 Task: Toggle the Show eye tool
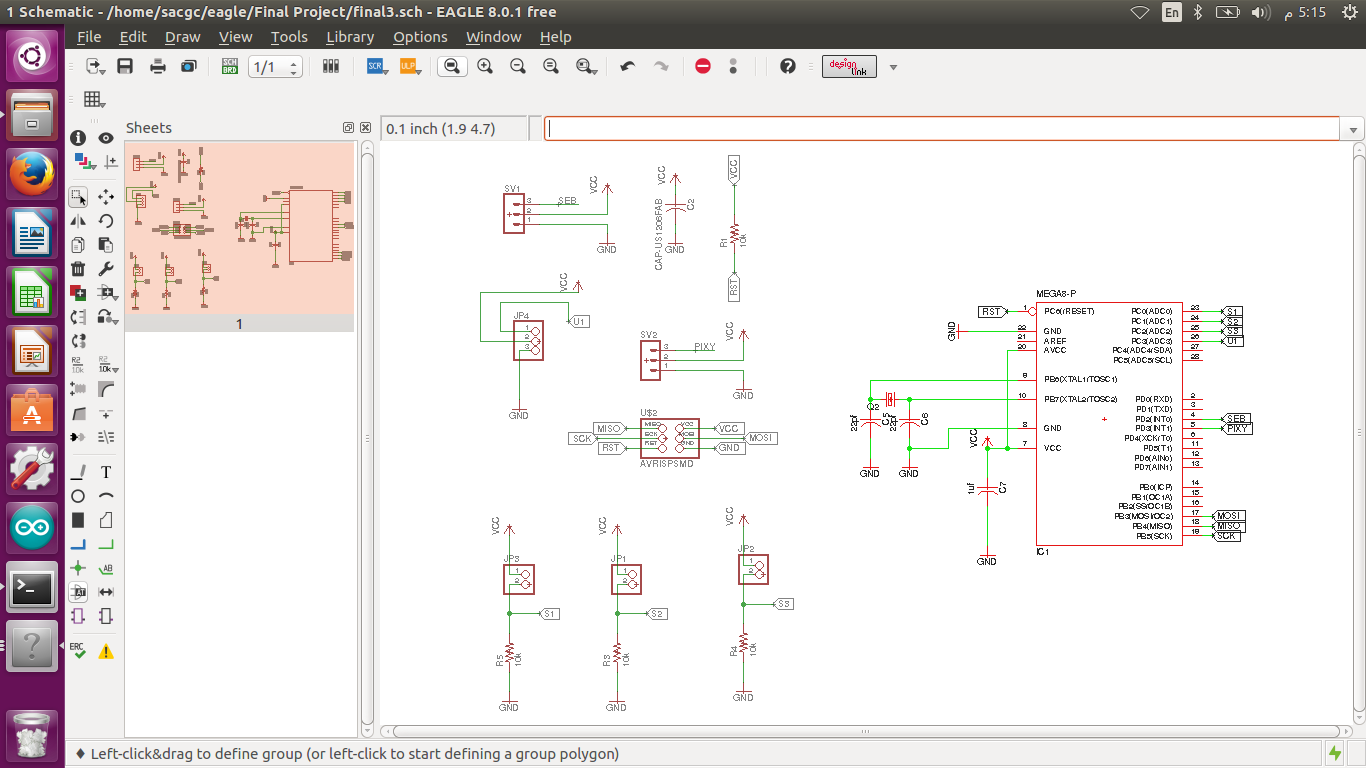tap(106, 138)
